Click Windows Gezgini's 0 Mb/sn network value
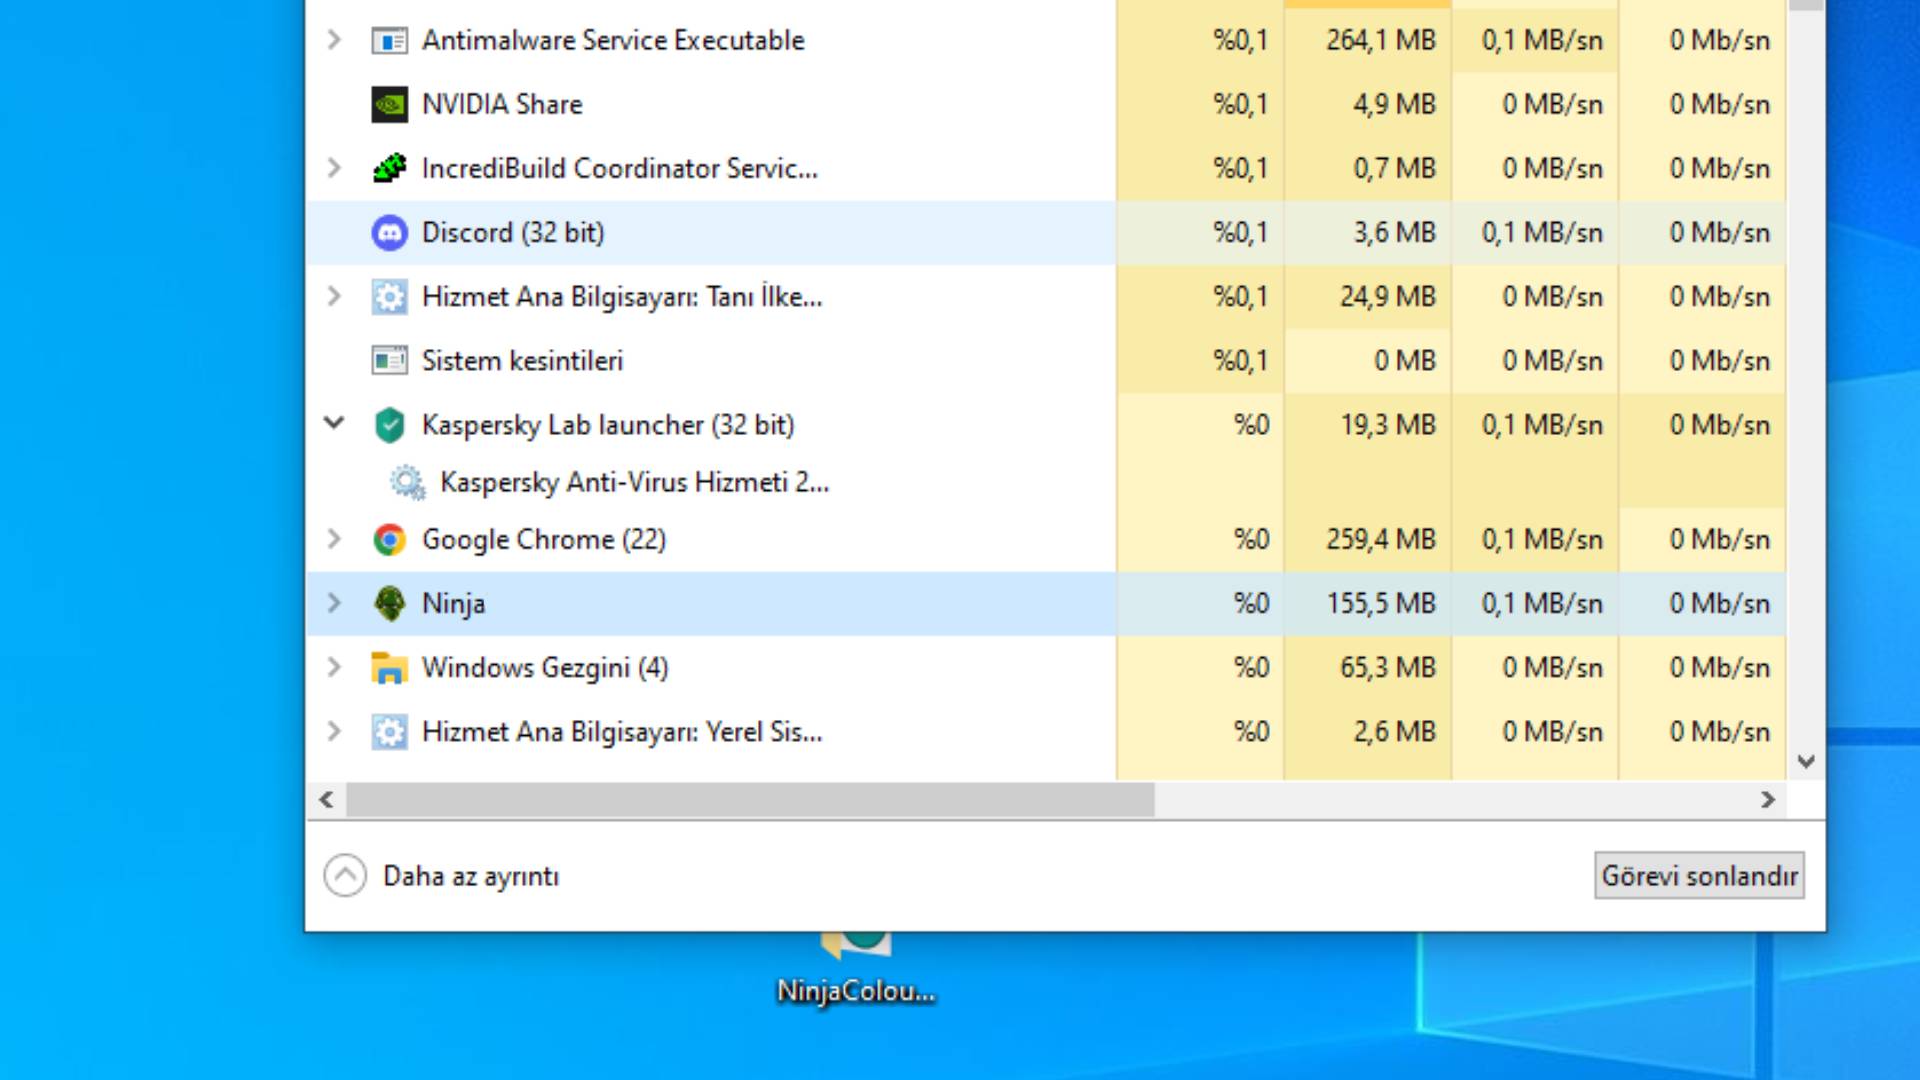The width and height of the screenshot is (1920, 1080). point(1720,668)
